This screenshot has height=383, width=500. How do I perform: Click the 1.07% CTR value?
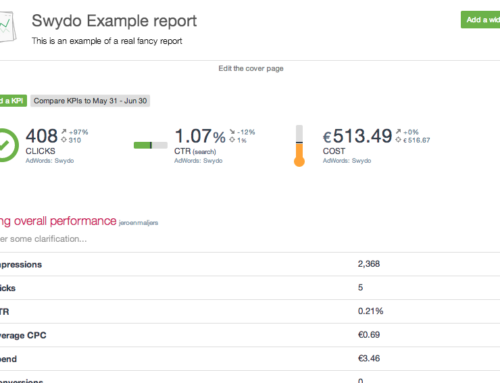pyautogui.click(x=200, y=136)
